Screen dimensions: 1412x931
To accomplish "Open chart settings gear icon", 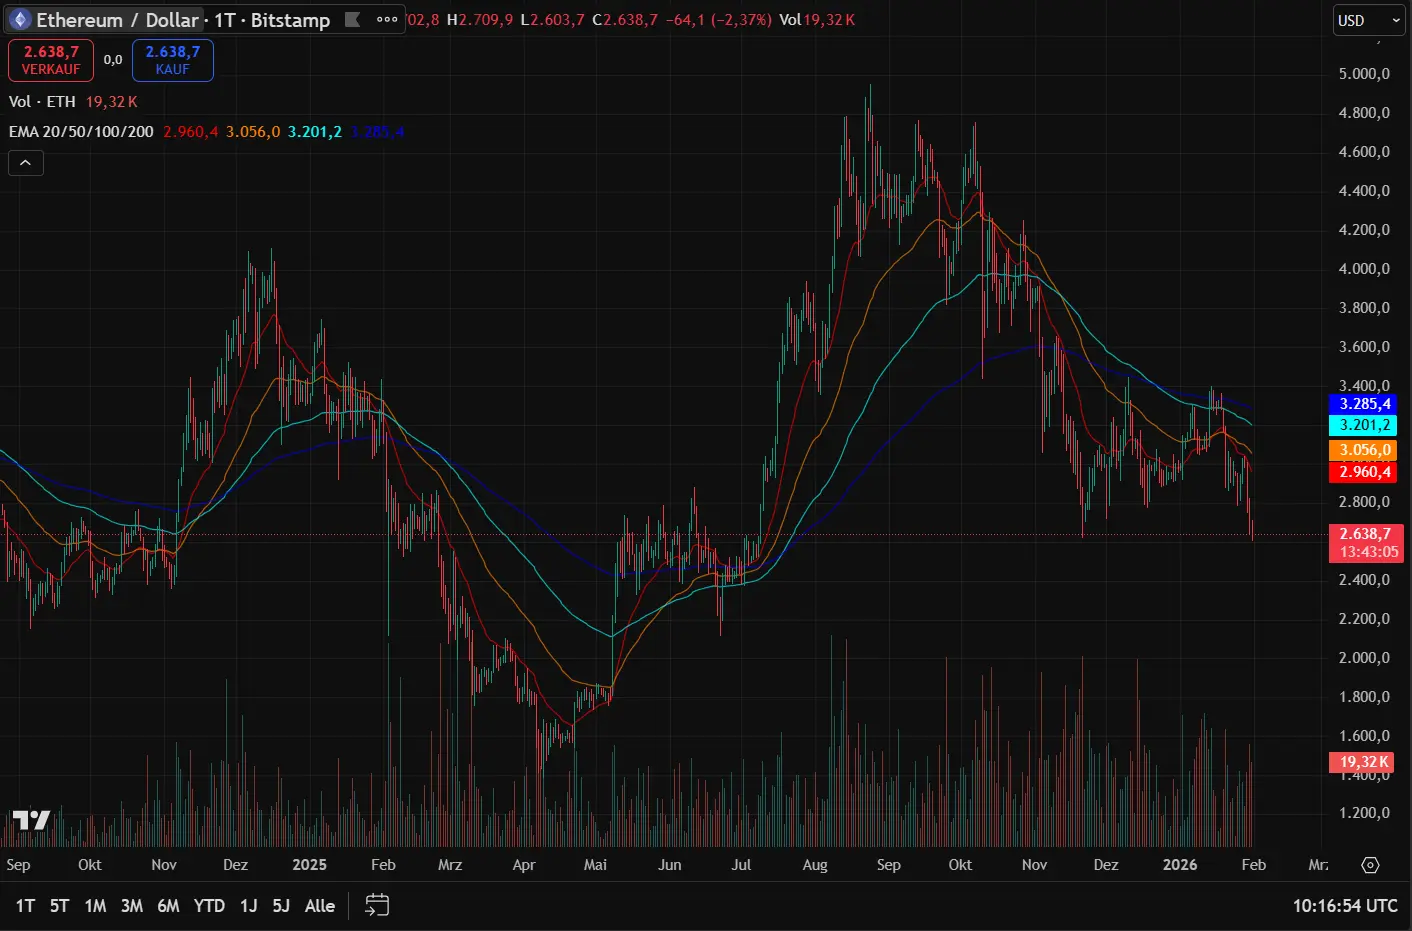I will (x=1370, y=865).
